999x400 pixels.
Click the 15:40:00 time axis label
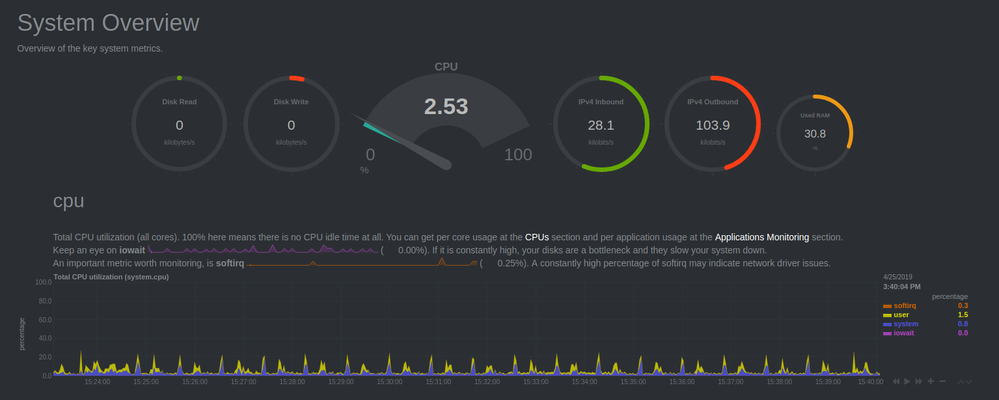click(870, 382)
